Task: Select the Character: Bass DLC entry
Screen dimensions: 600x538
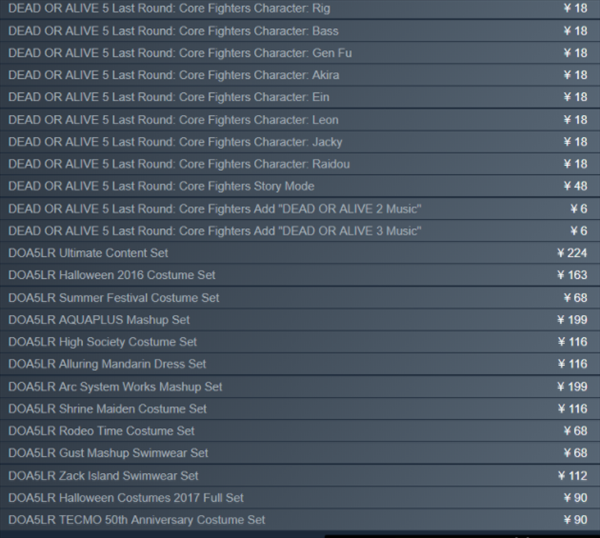Action: point(300,31)
